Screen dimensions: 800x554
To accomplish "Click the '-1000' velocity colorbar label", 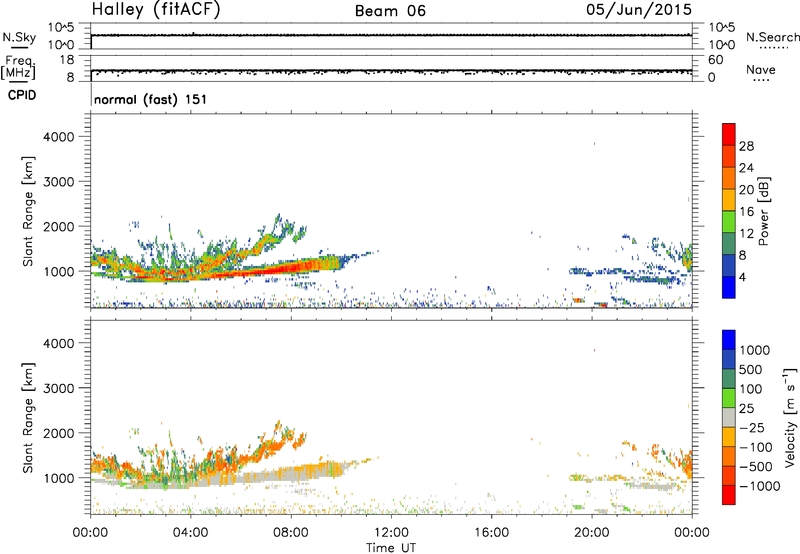I will (760, 486).
